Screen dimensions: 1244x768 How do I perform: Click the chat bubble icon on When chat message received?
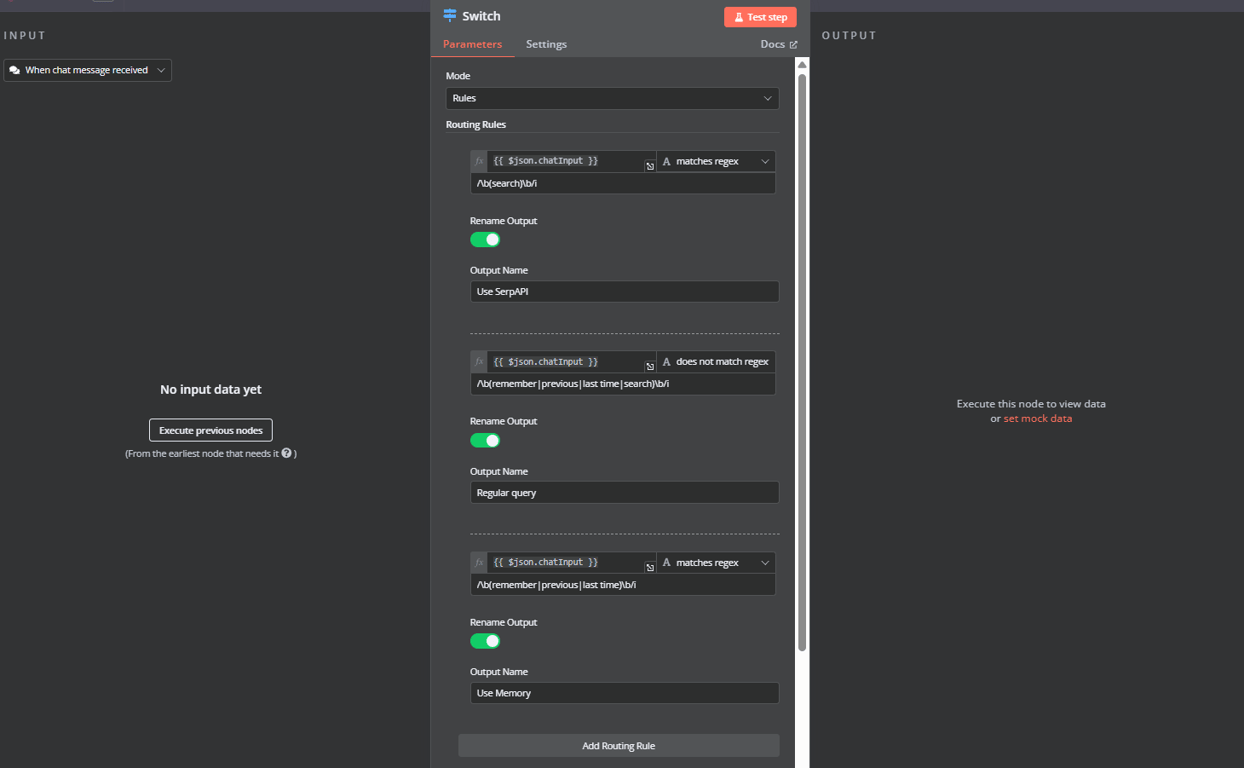tap(14, 70)
